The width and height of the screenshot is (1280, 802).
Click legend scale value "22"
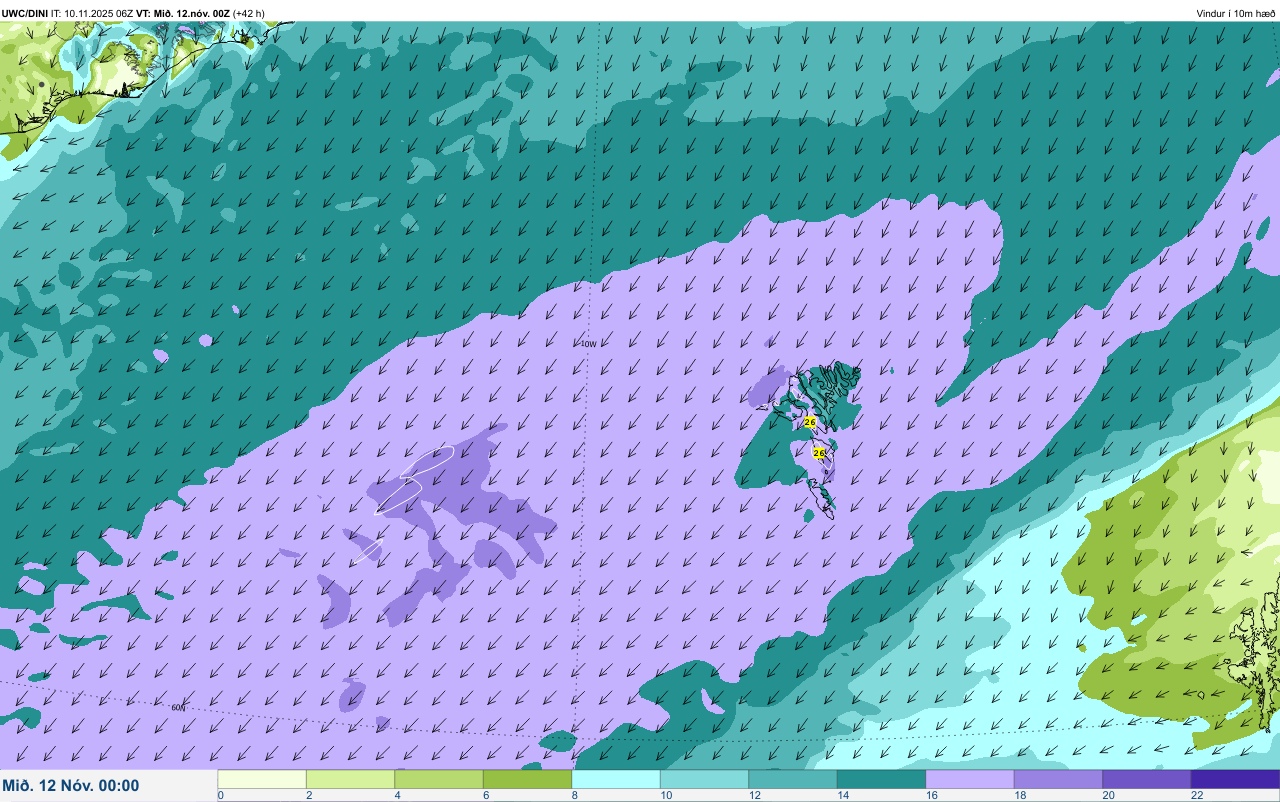pyautogui.click(x=1195, y=796)
